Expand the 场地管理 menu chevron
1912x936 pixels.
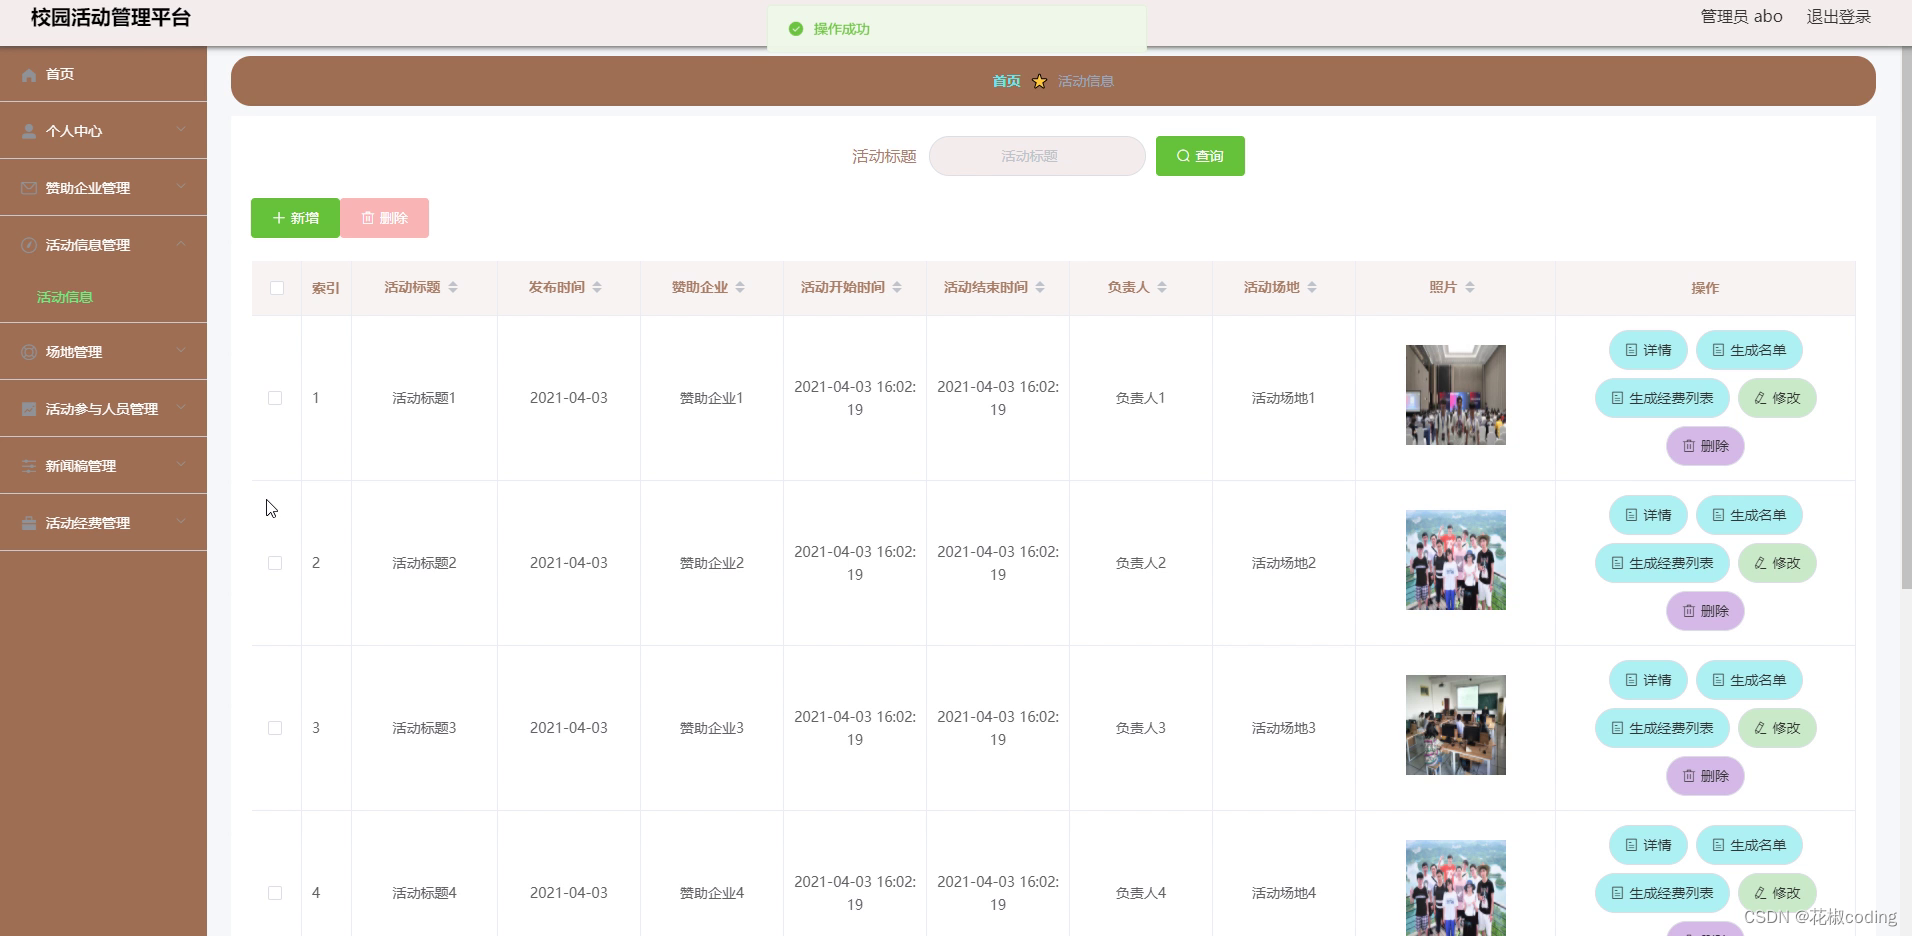tap(181, 350)
